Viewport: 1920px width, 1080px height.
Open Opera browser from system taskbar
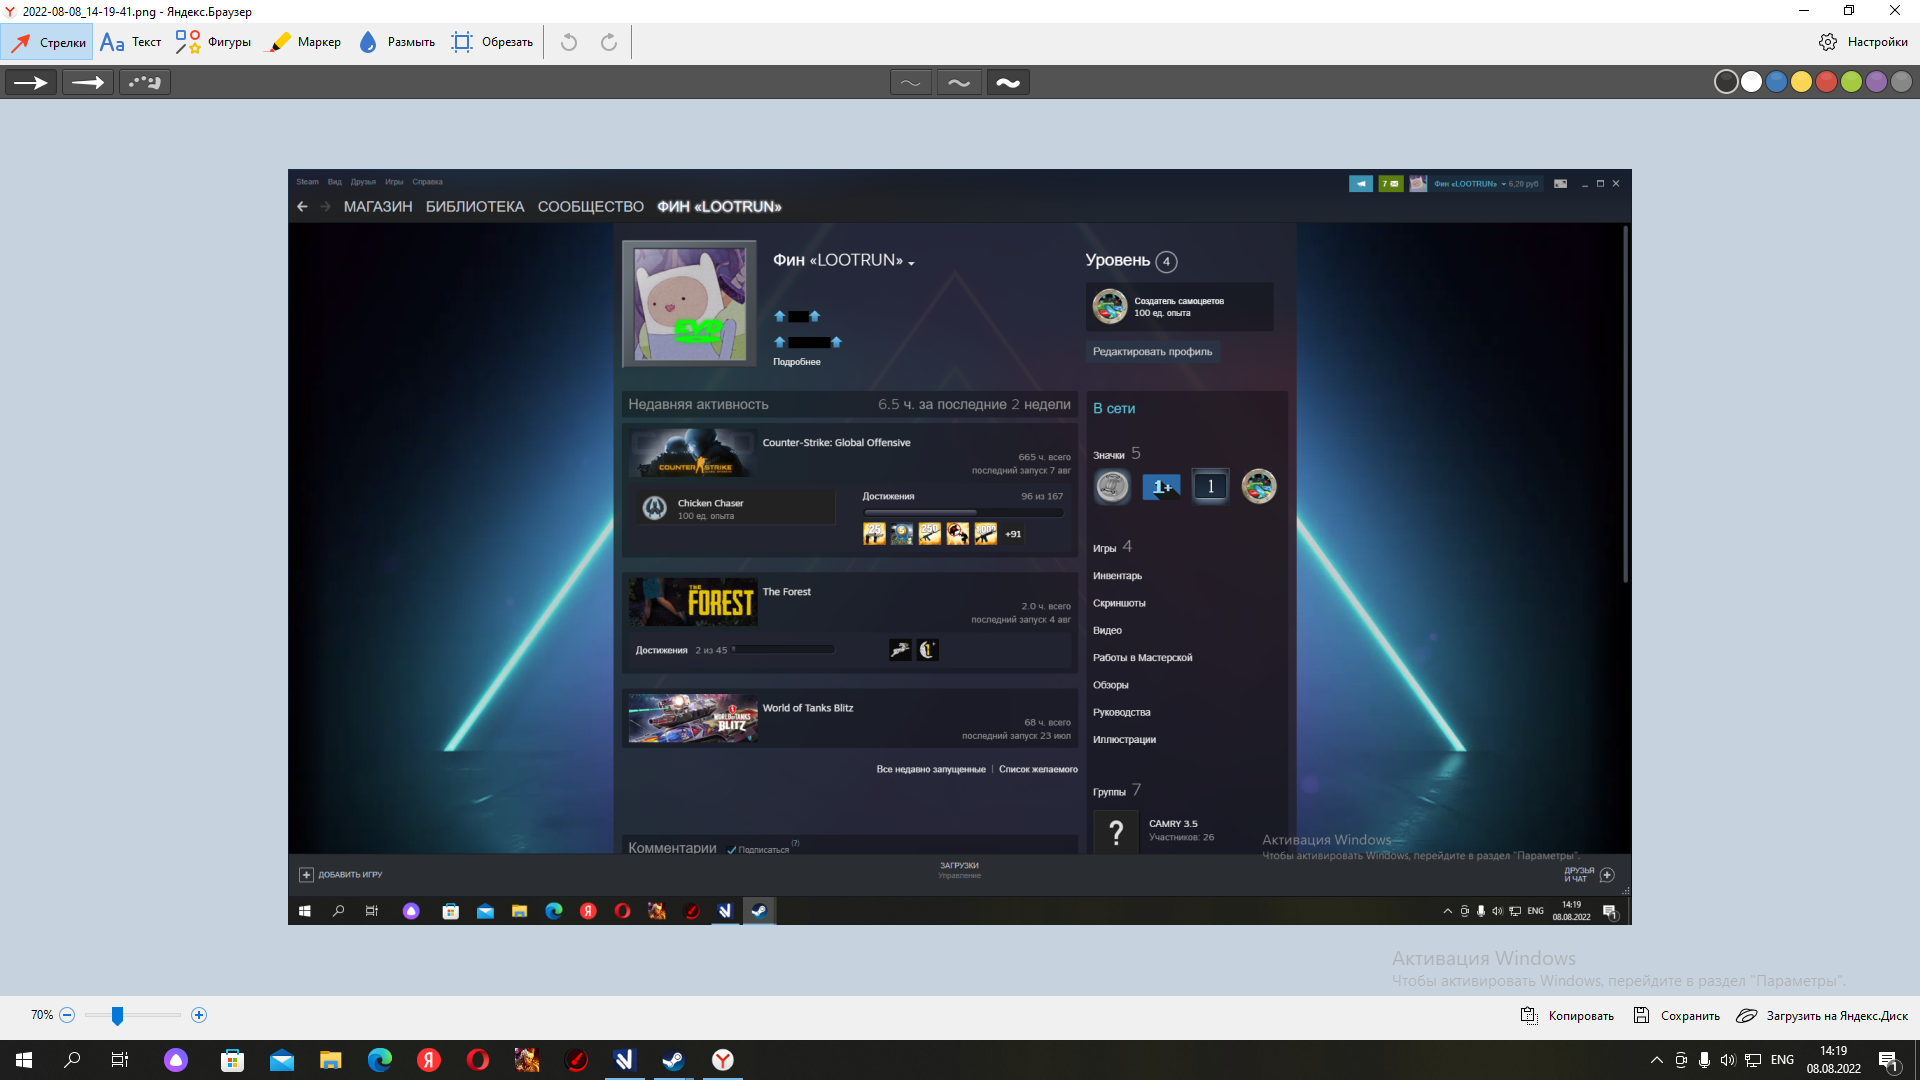(478, 1060)
